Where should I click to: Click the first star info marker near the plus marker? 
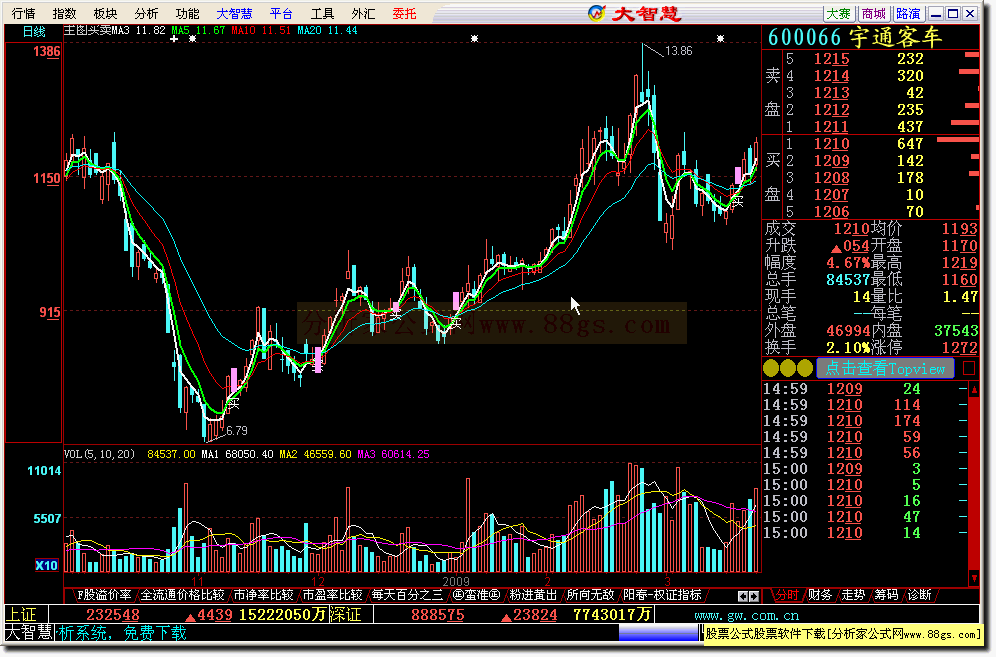tap(192, 39)
